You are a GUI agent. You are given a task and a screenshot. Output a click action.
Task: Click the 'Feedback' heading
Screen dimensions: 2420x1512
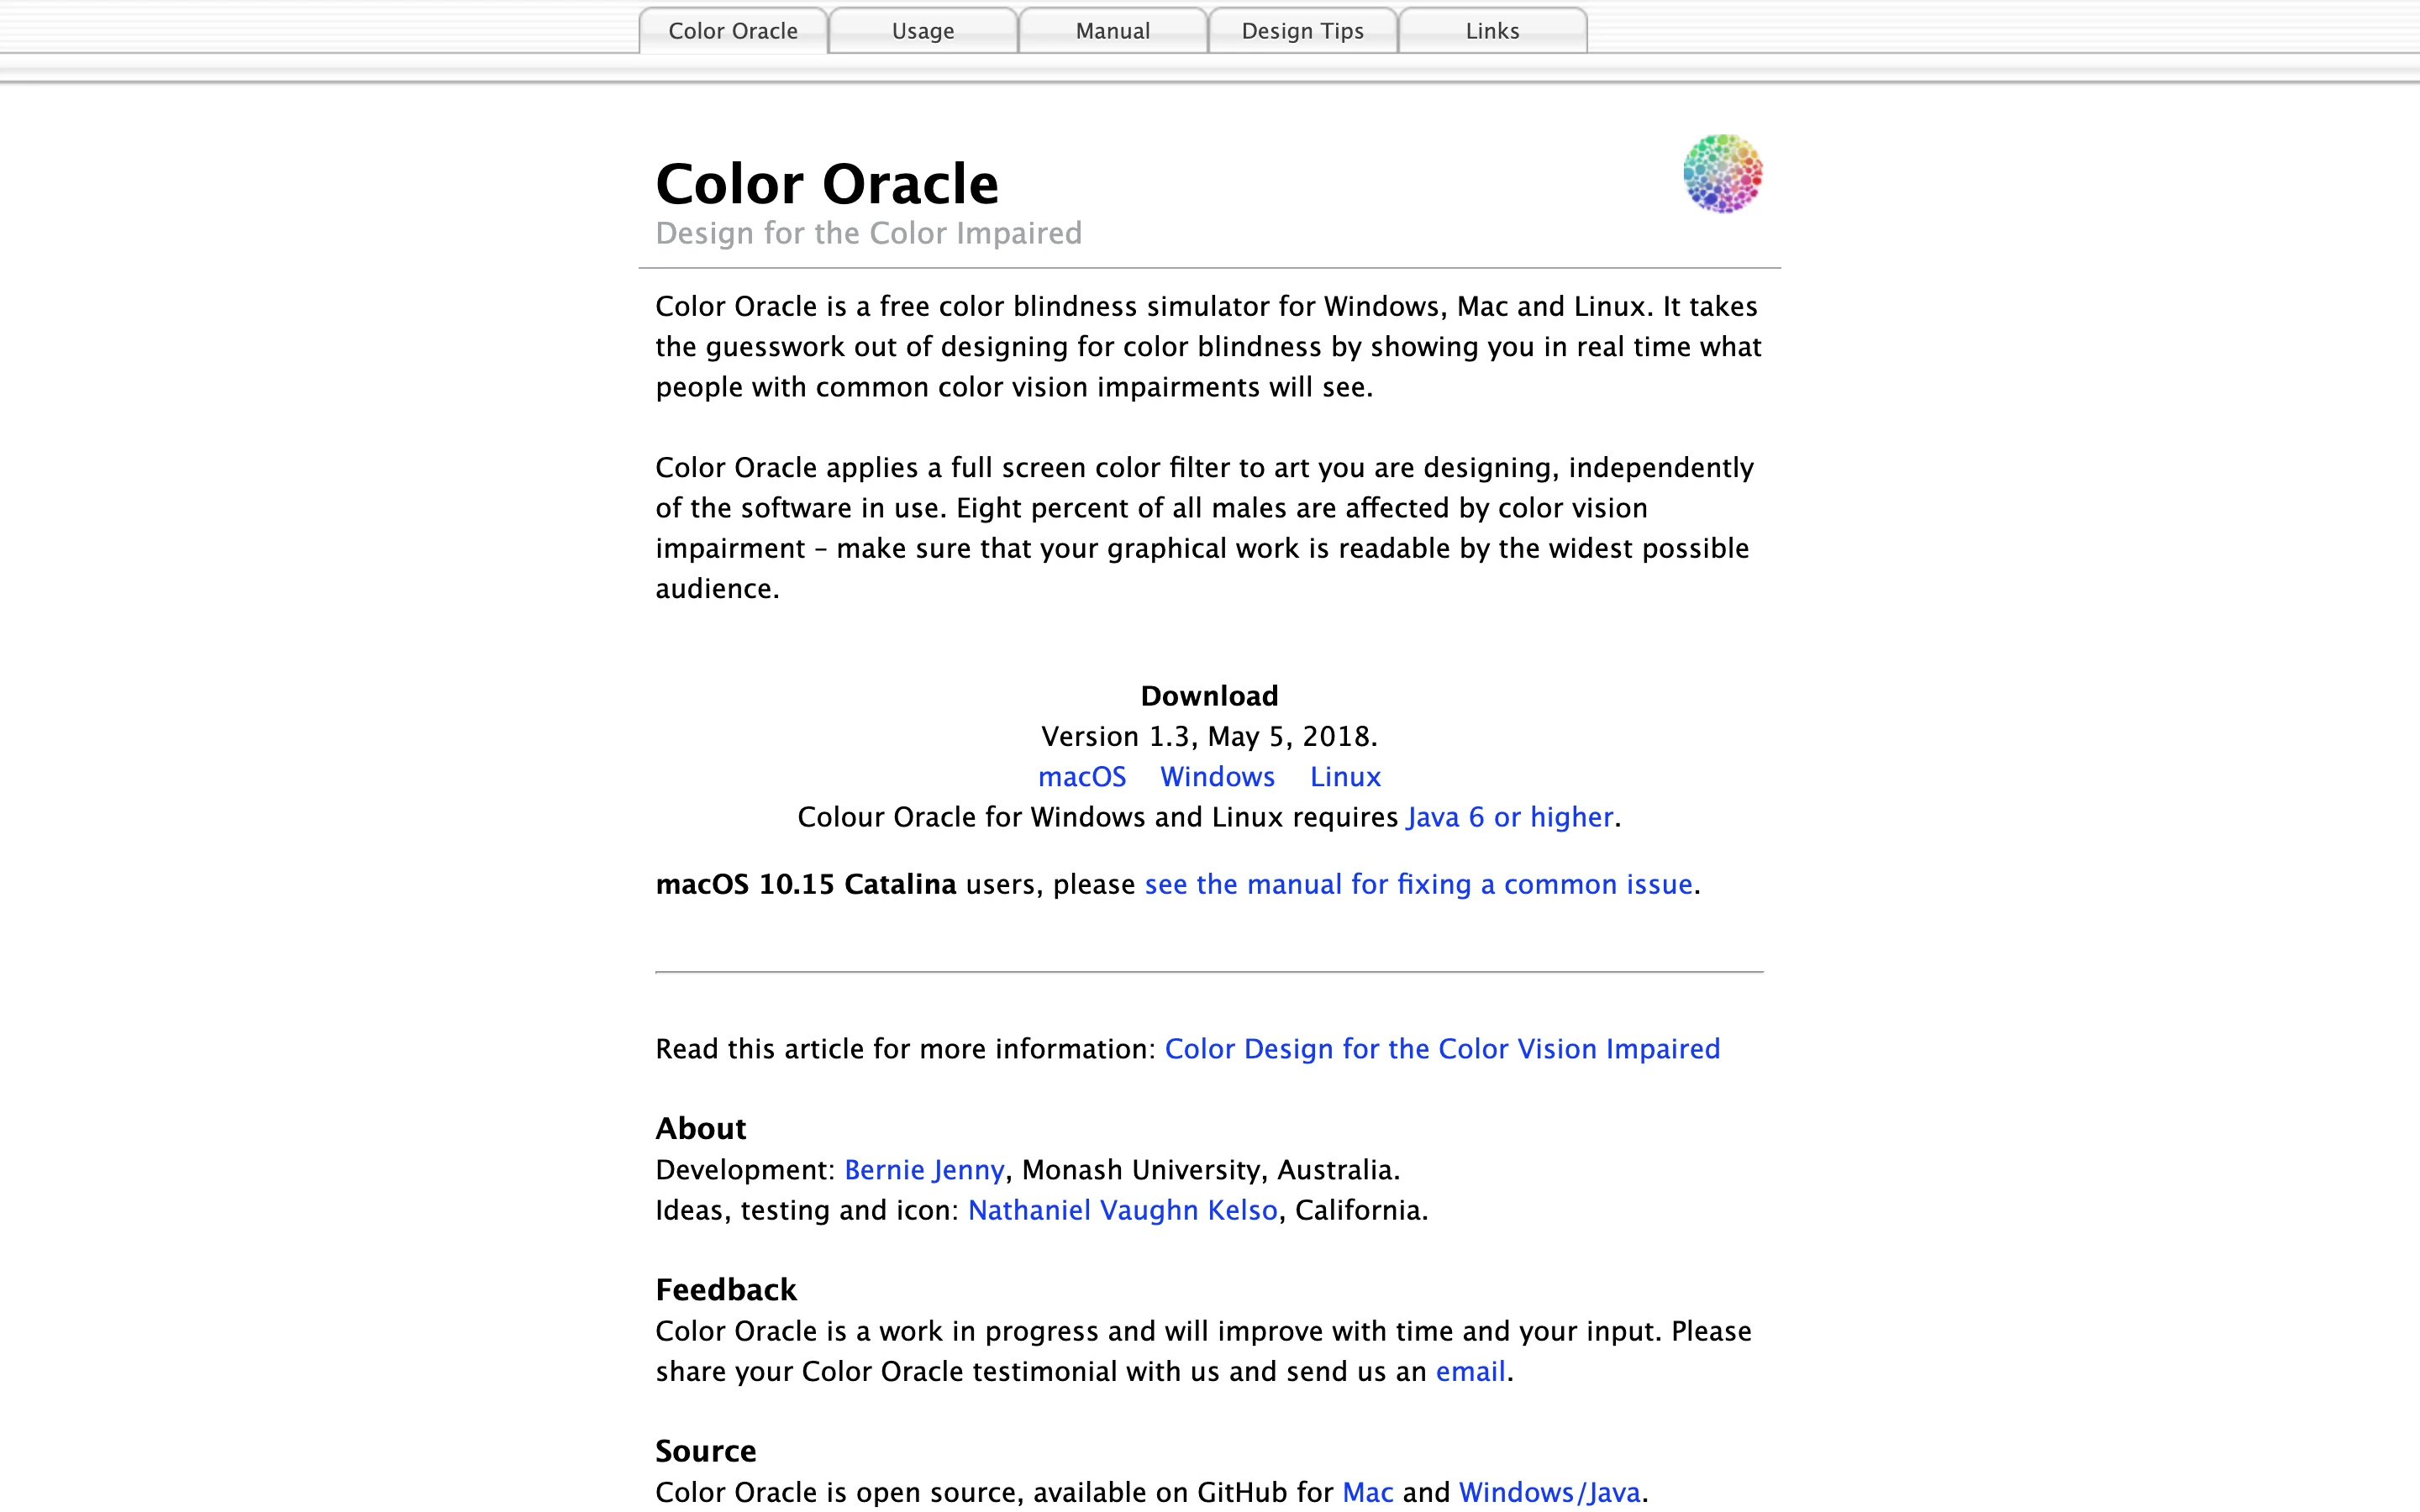[x=726, y=1290]
